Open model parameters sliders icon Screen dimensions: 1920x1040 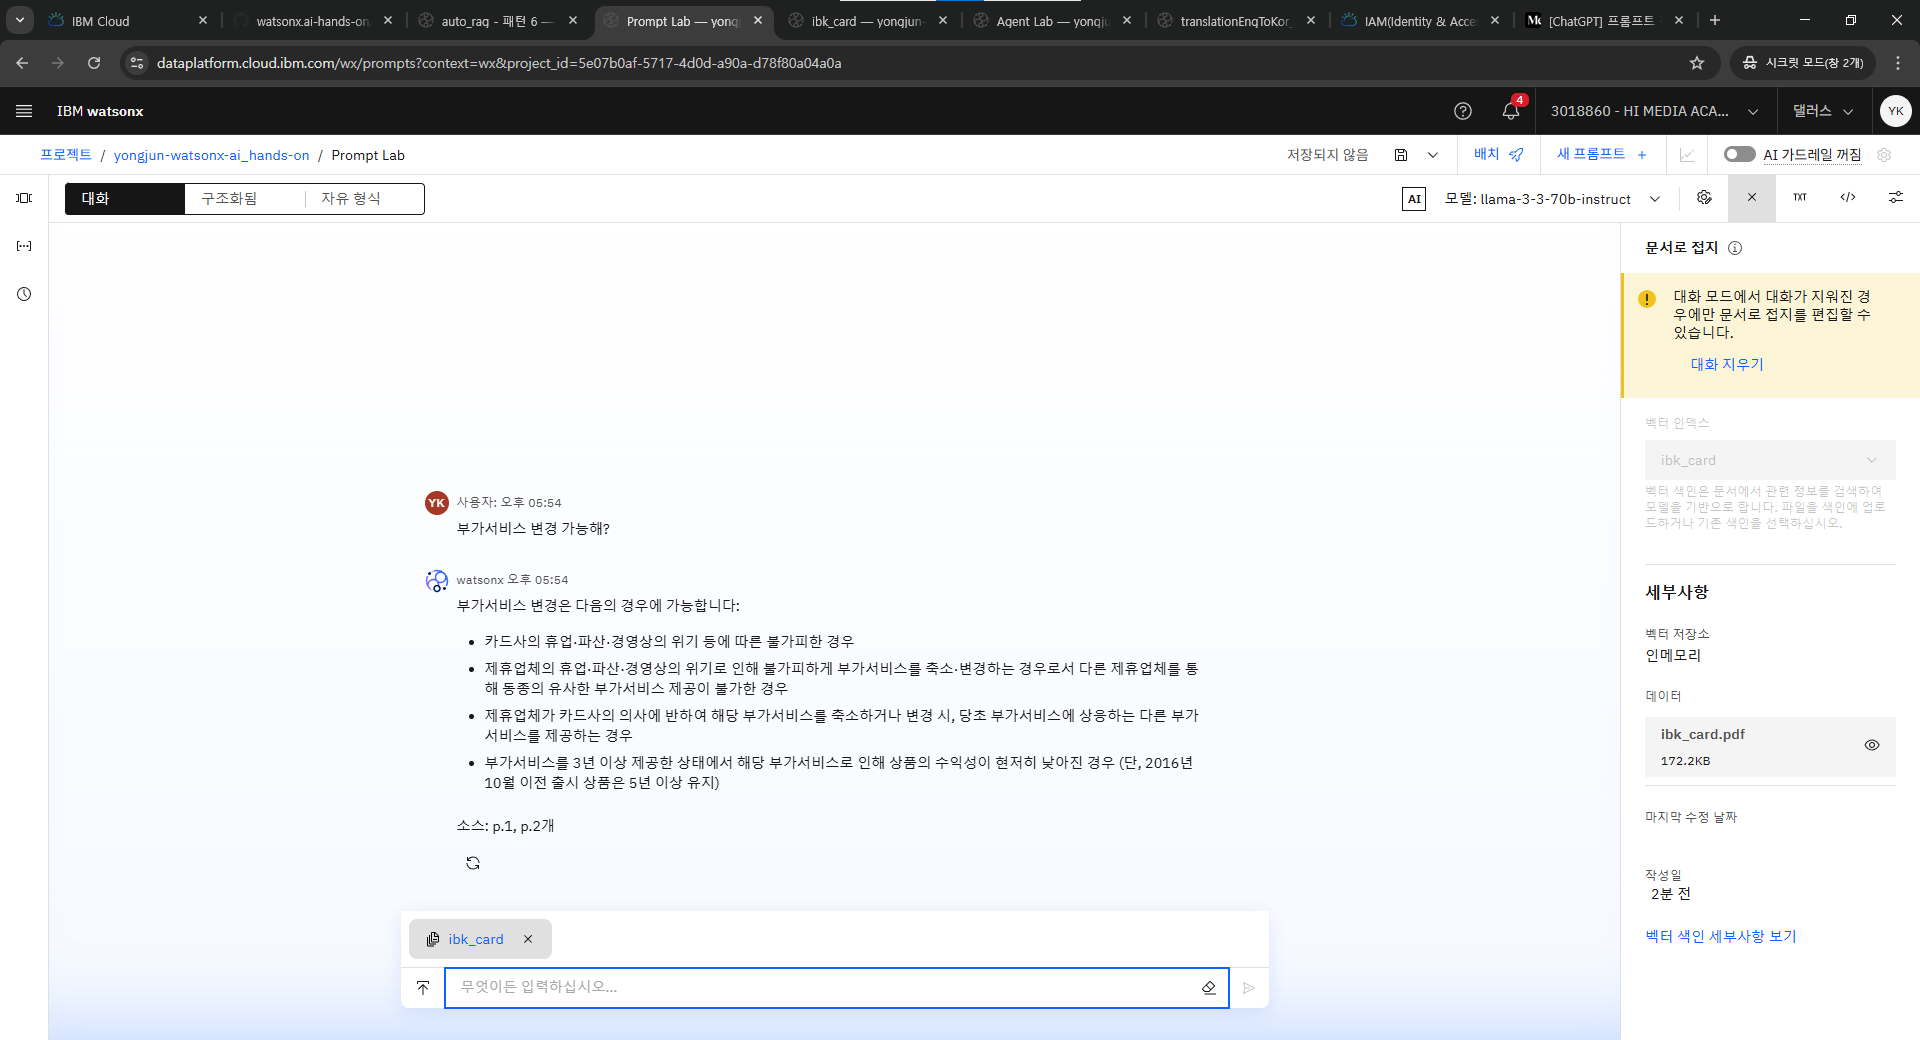click(x=1896, y=198)
